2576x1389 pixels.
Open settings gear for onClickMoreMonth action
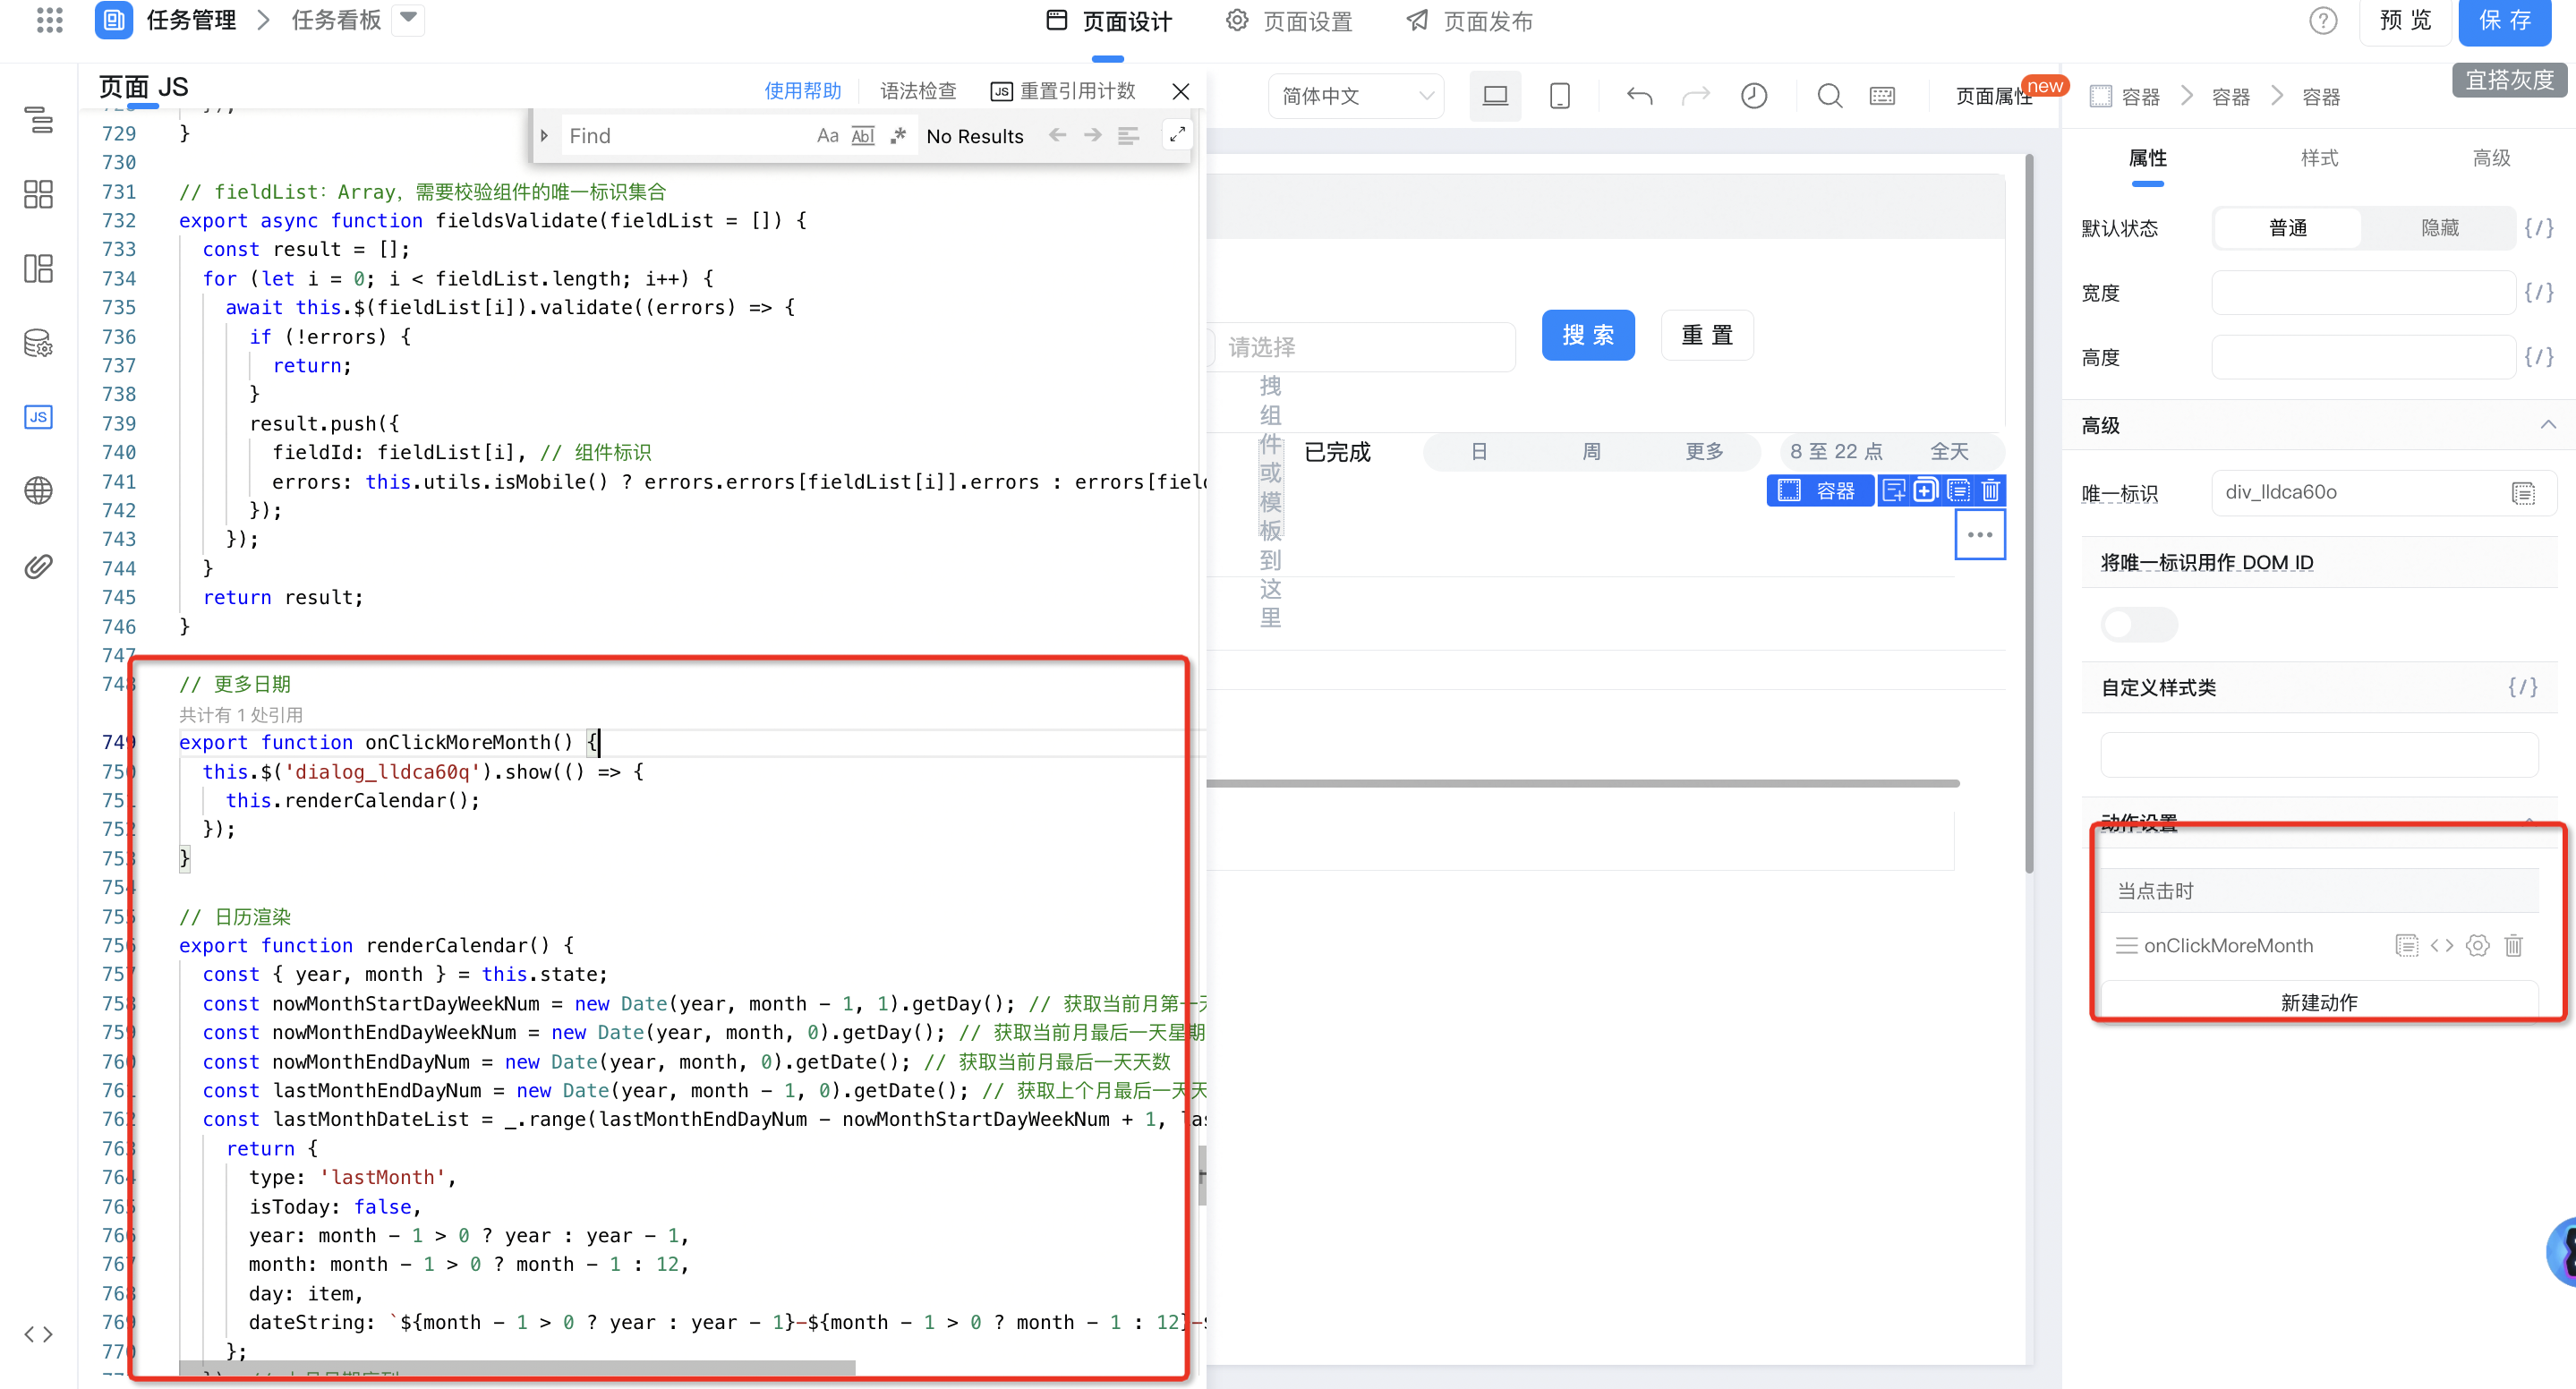(x=2477, y=945)
